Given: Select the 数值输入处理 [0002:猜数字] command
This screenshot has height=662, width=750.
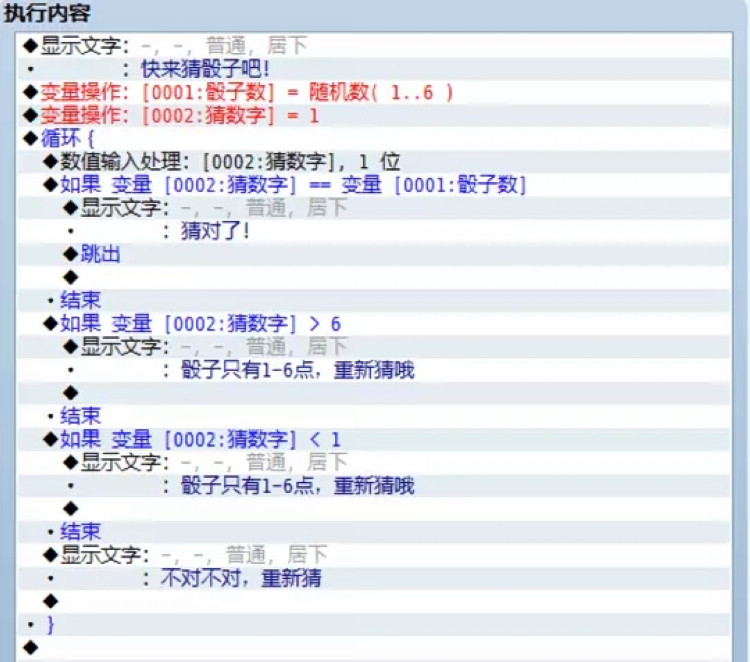Looking at the screenshot, I should [x=373, y=162].
